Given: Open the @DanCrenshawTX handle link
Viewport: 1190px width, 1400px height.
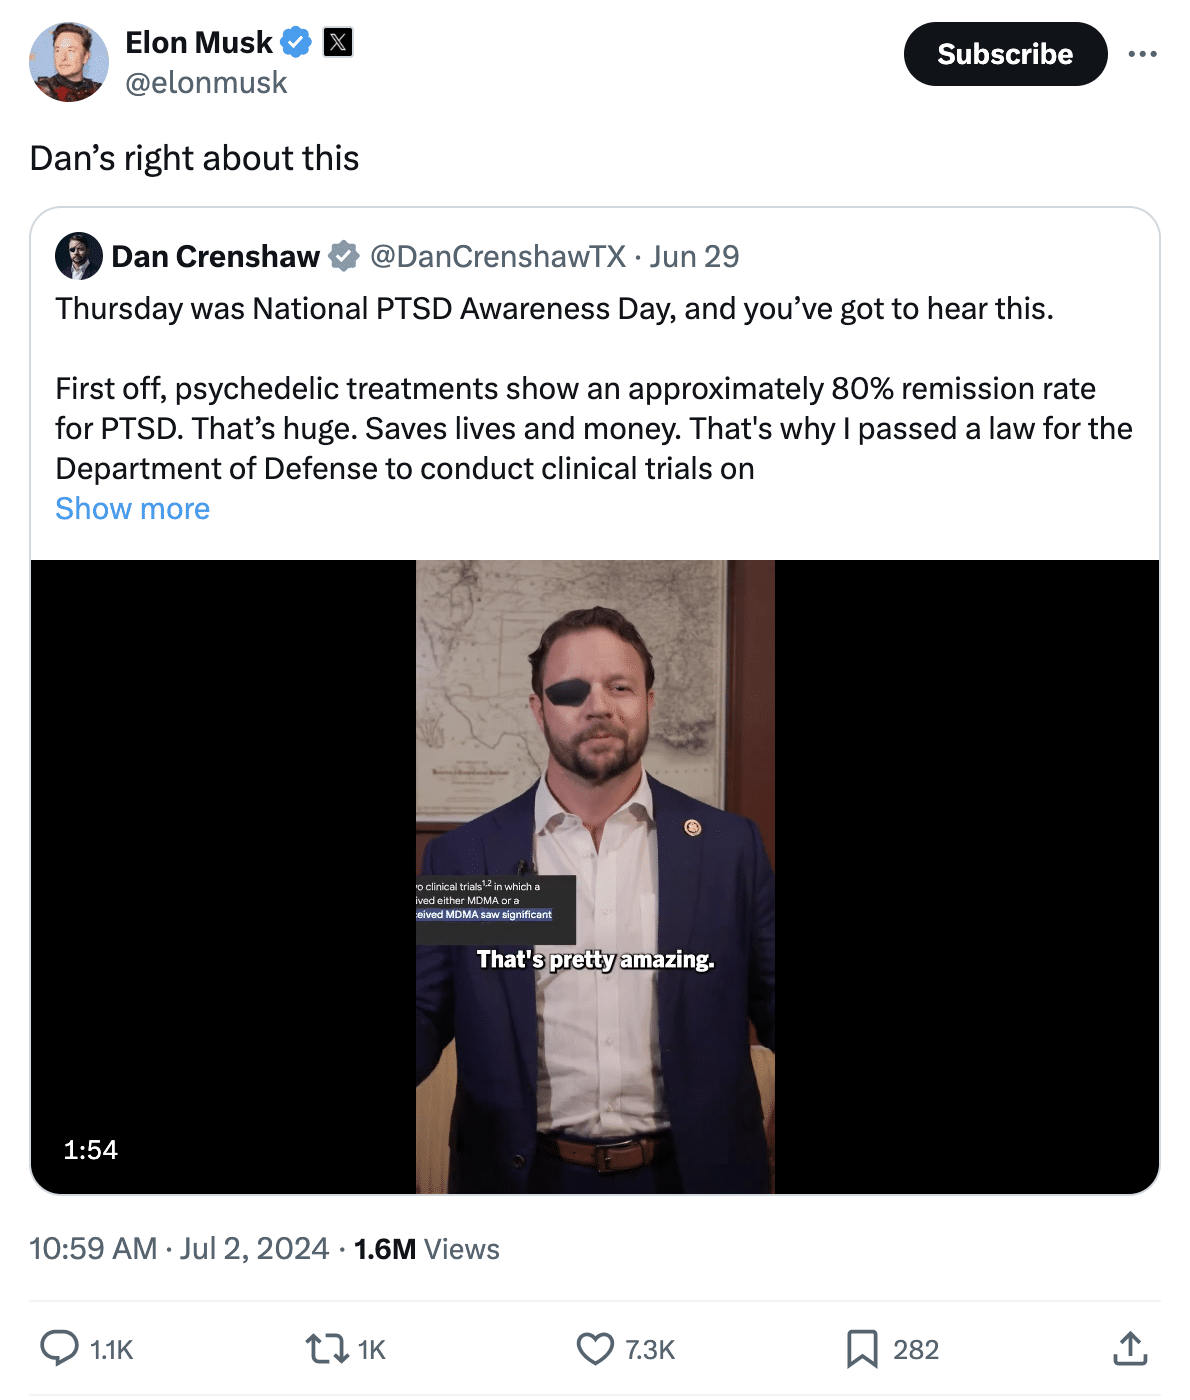Looking at the screenshot, I should (x=498, y=257).
